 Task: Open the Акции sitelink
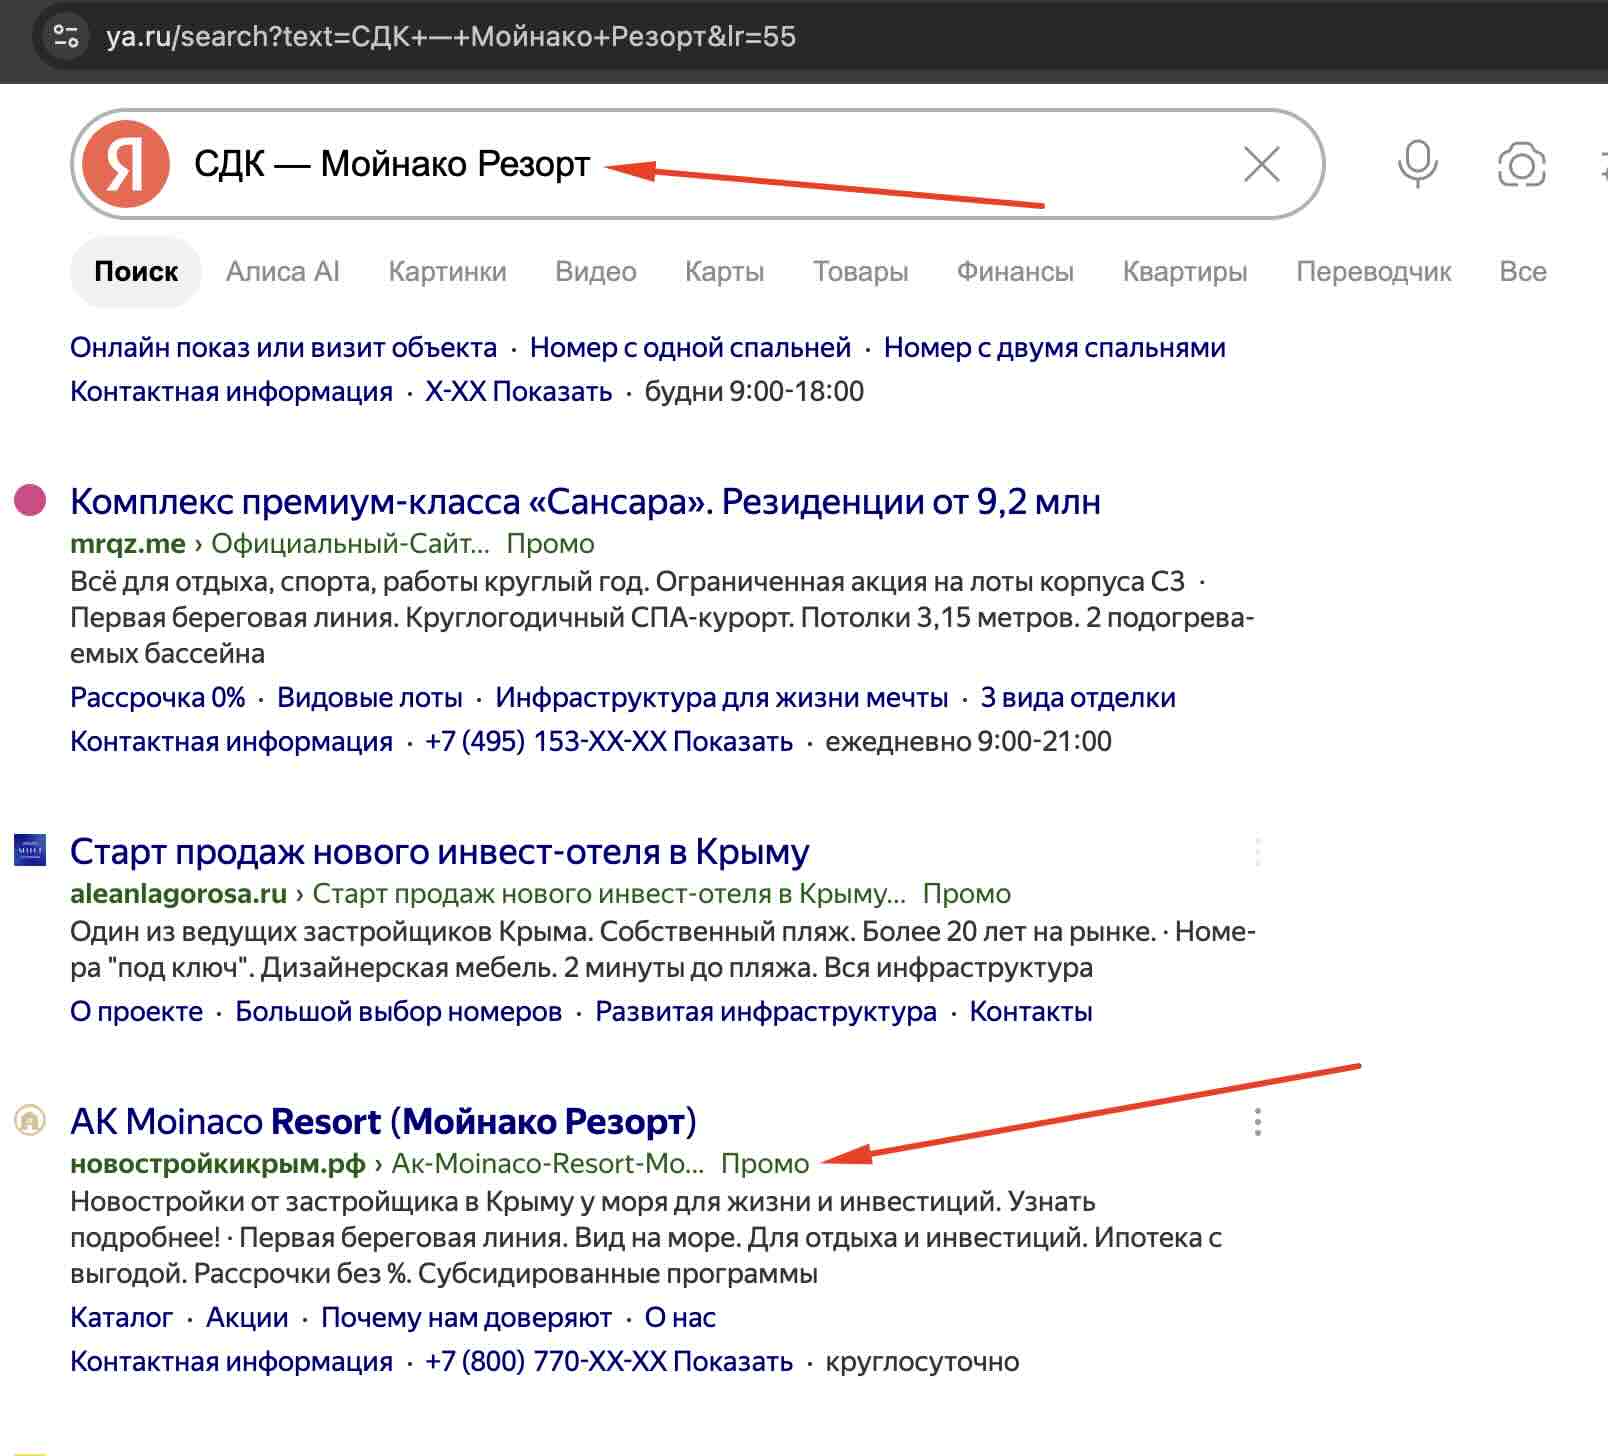[x=247, y=1318]
